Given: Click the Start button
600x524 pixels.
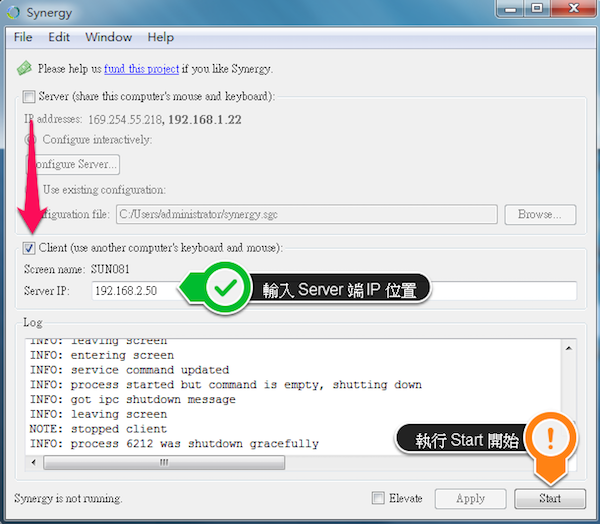Looking at the screenshot, I should click(550, 498).
